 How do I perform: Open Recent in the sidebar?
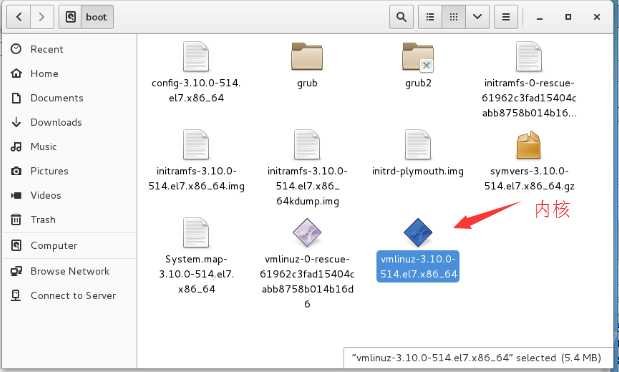coord(69,49)
